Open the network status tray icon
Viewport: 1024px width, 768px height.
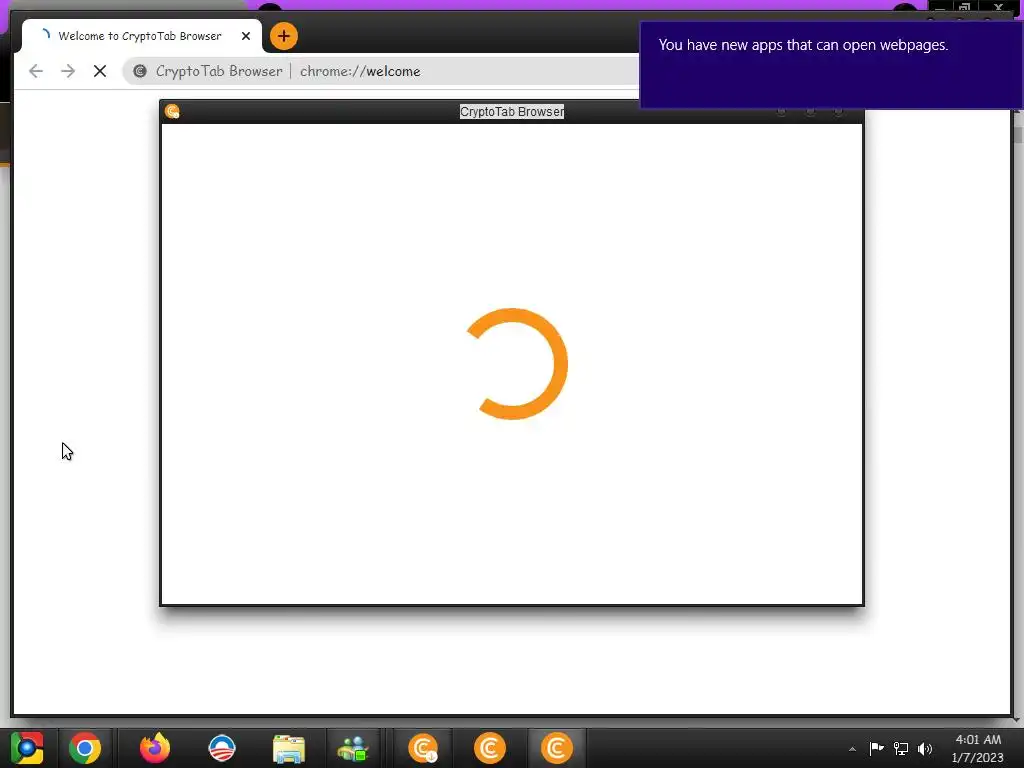point(901,748)
